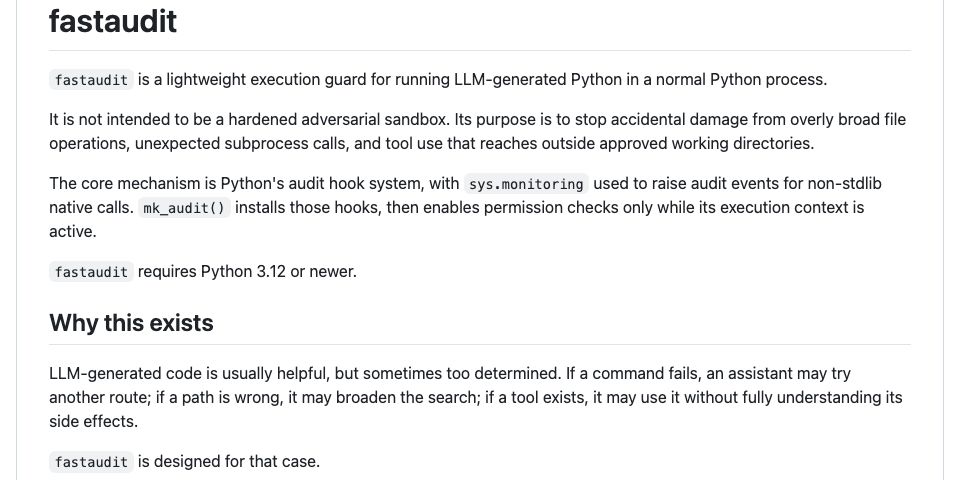The height and width of the screenshot is (480, 960).
Task: Click the text "Python 3.12 or newer"
Action: pyautogui.click(x=279, y=272)
